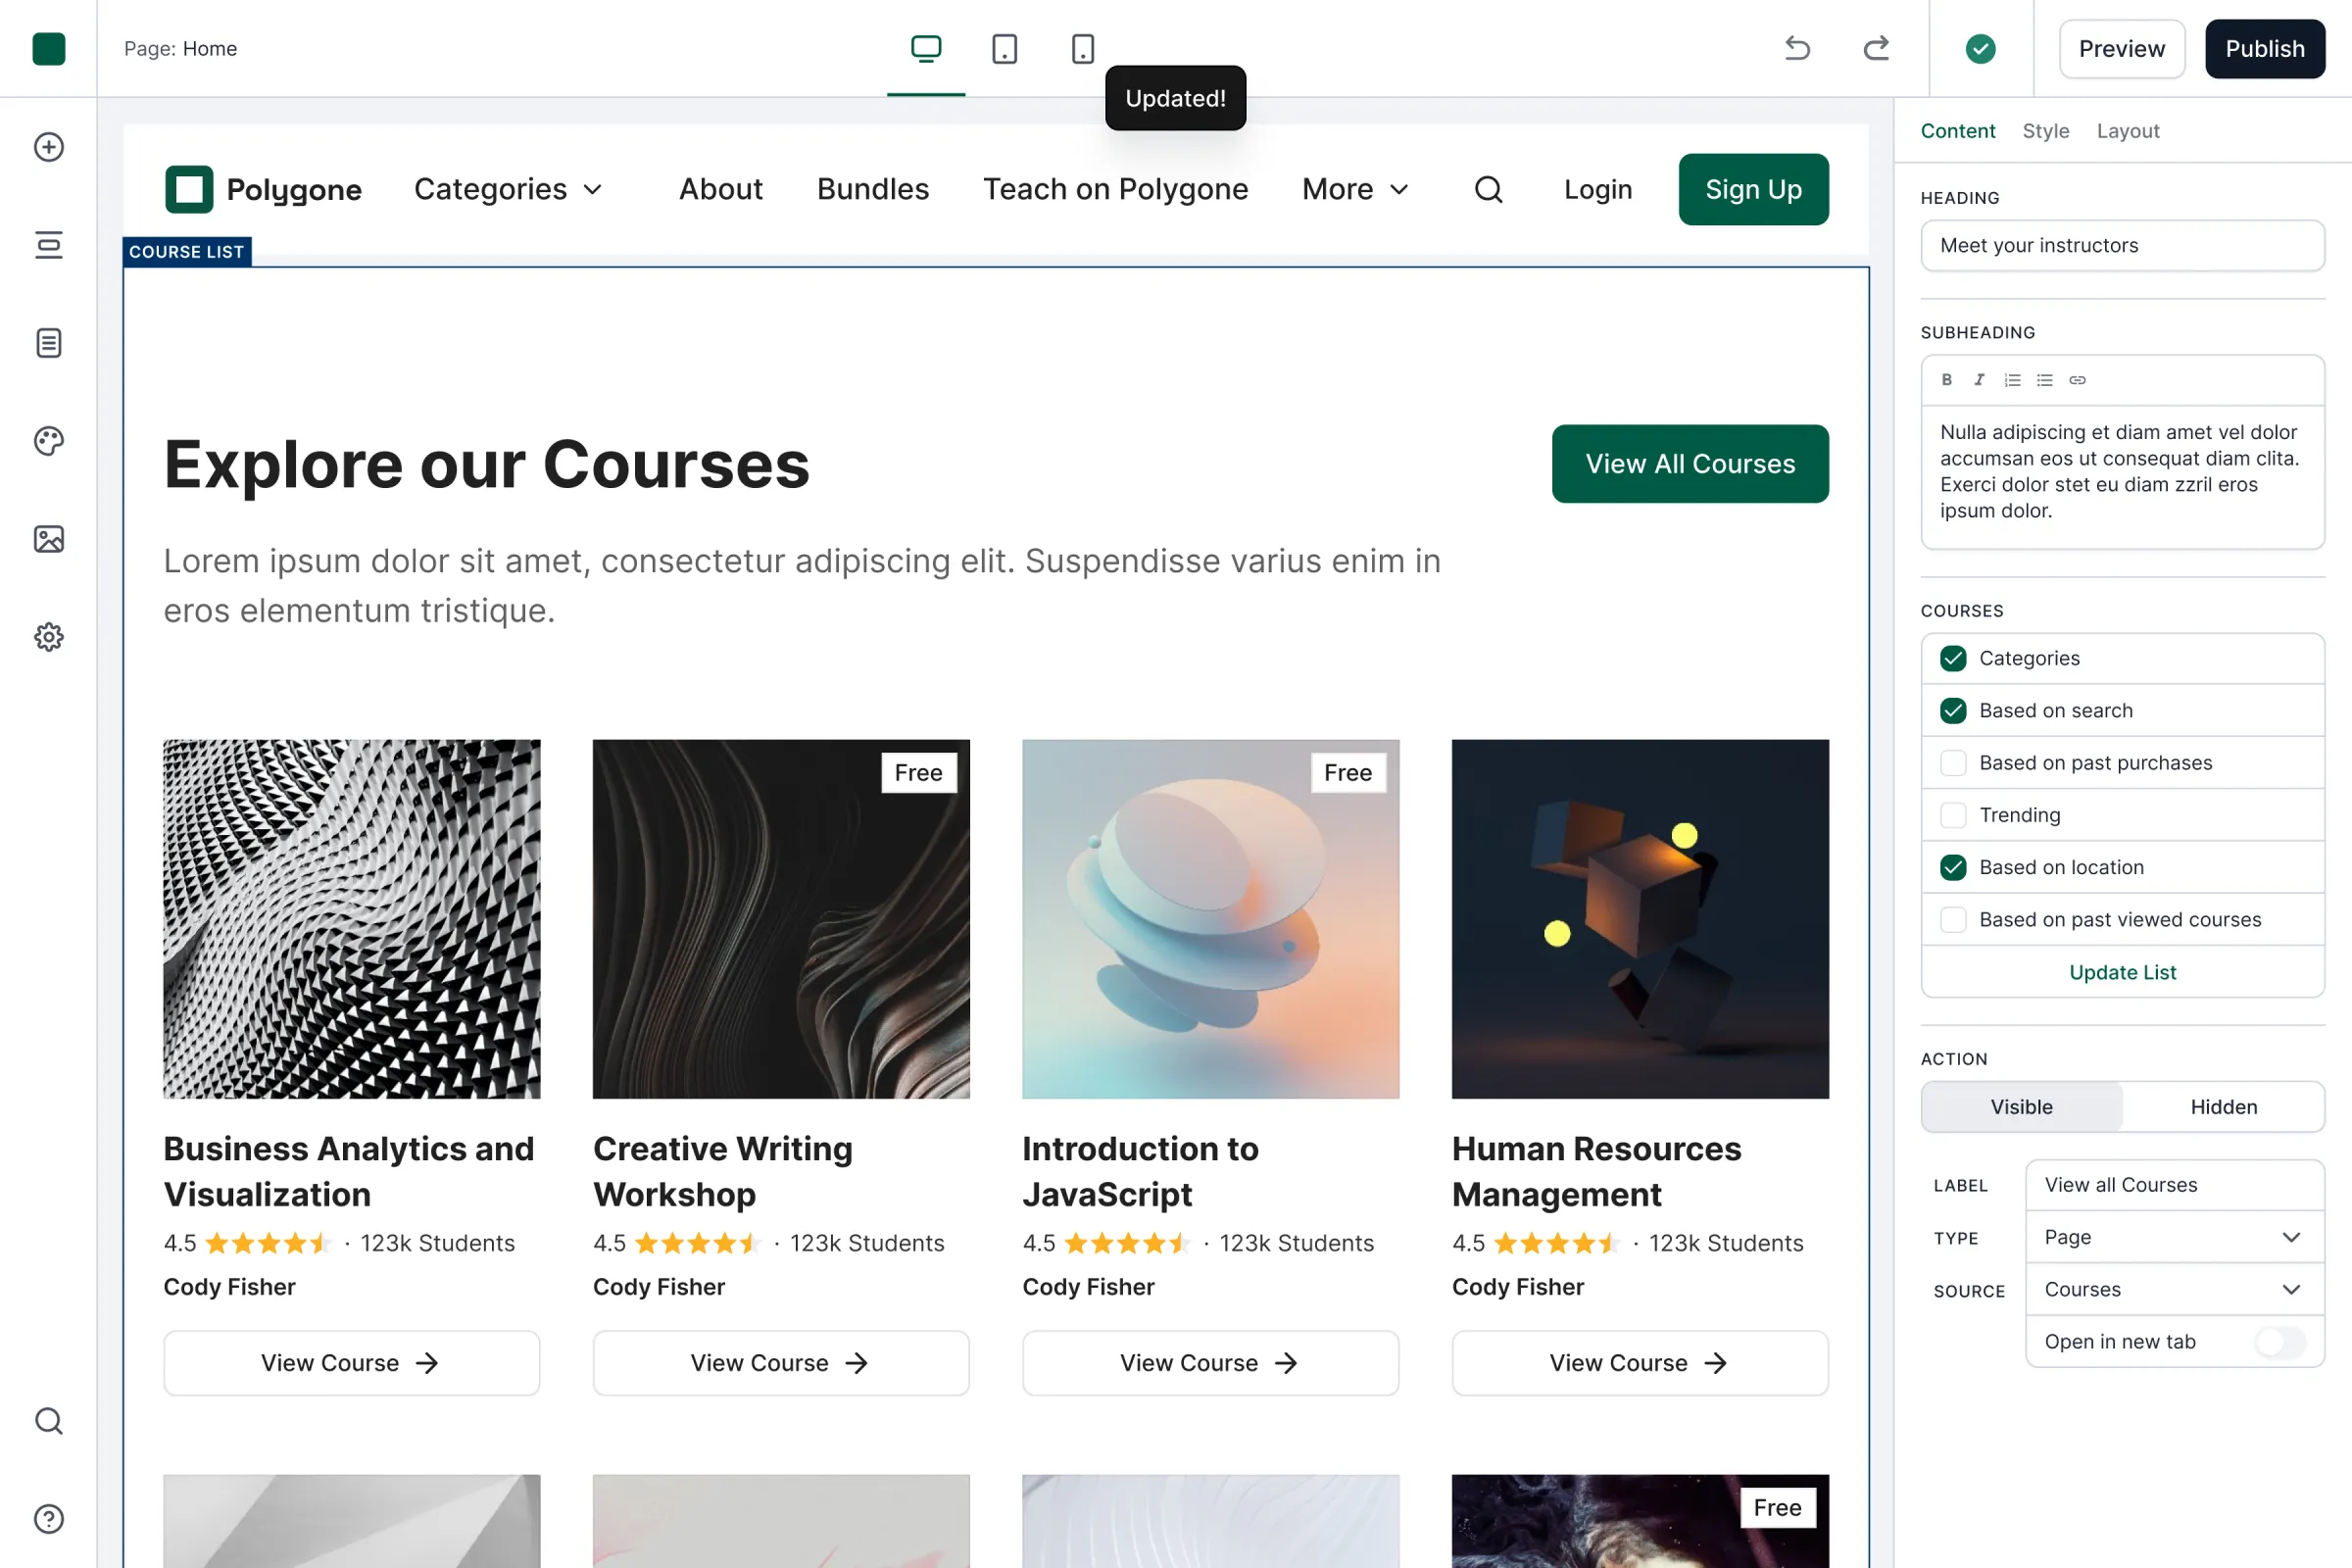The width and height of the screenshot is (2352, 1568).
Task: Click the Update List link
Action: click(2122, 972)
